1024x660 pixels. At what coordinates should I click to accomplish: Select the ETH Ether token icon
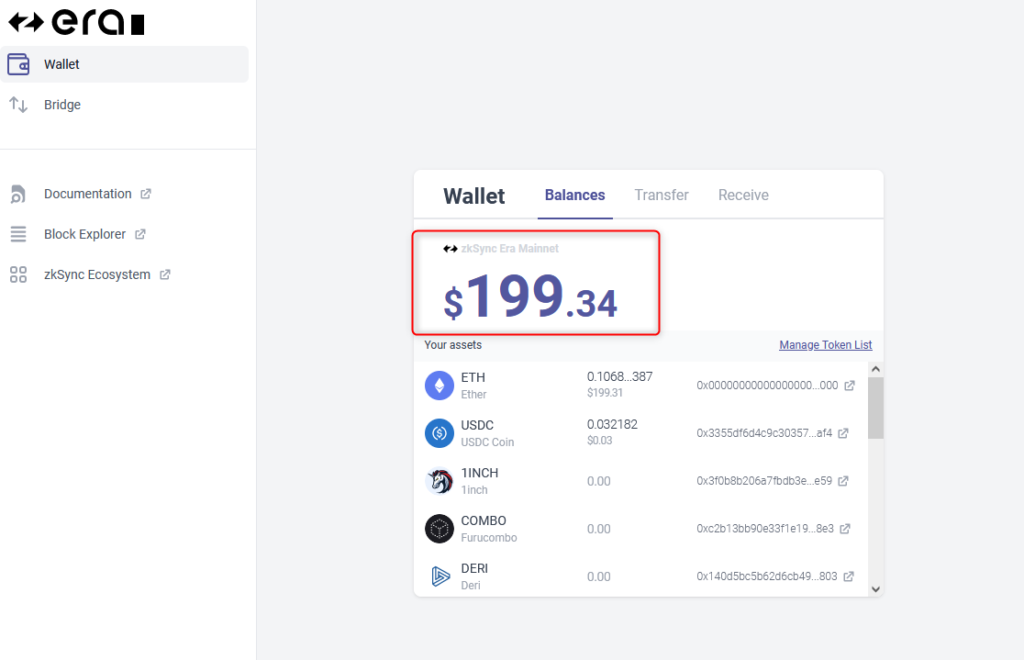(x=440, y=385)
